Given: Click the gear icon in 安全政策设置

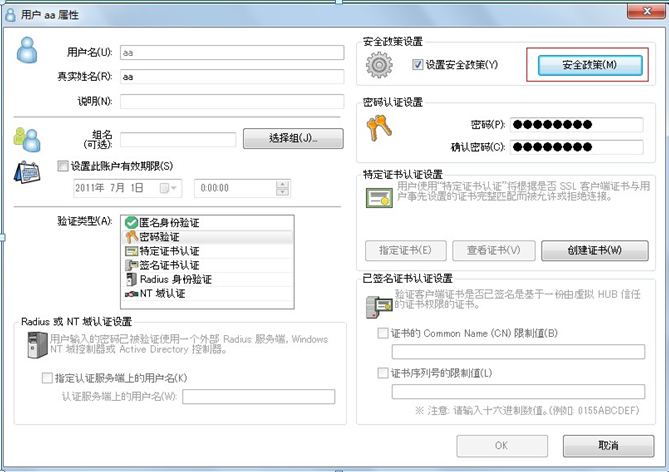Looking at the screenshot, I should [x=379, y=65].
